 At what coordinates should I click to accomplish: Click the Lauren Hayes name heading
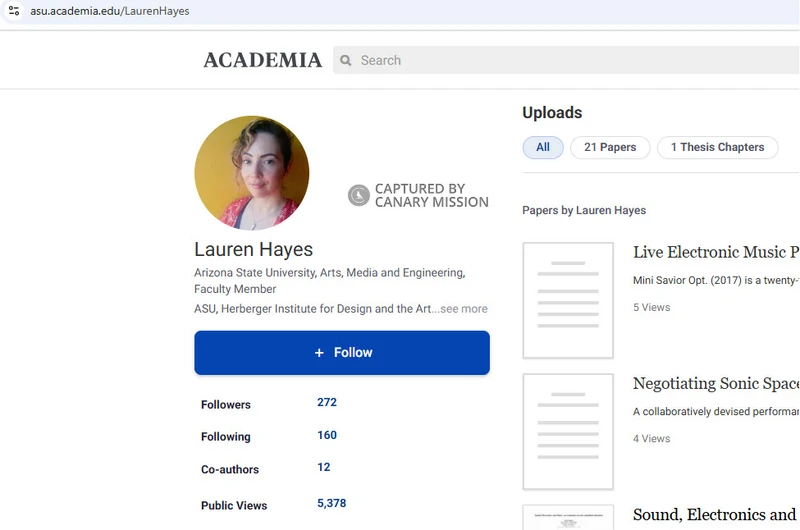pos(254,249)
